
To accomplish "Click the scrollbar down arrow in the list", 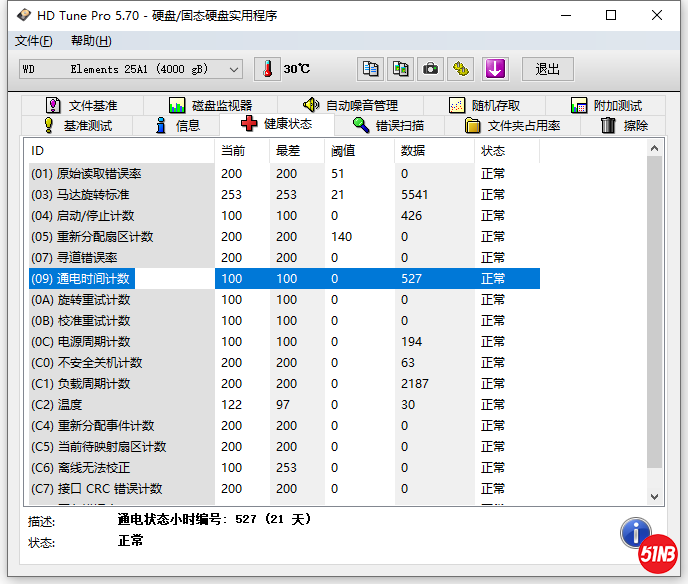I will [655, 496].
